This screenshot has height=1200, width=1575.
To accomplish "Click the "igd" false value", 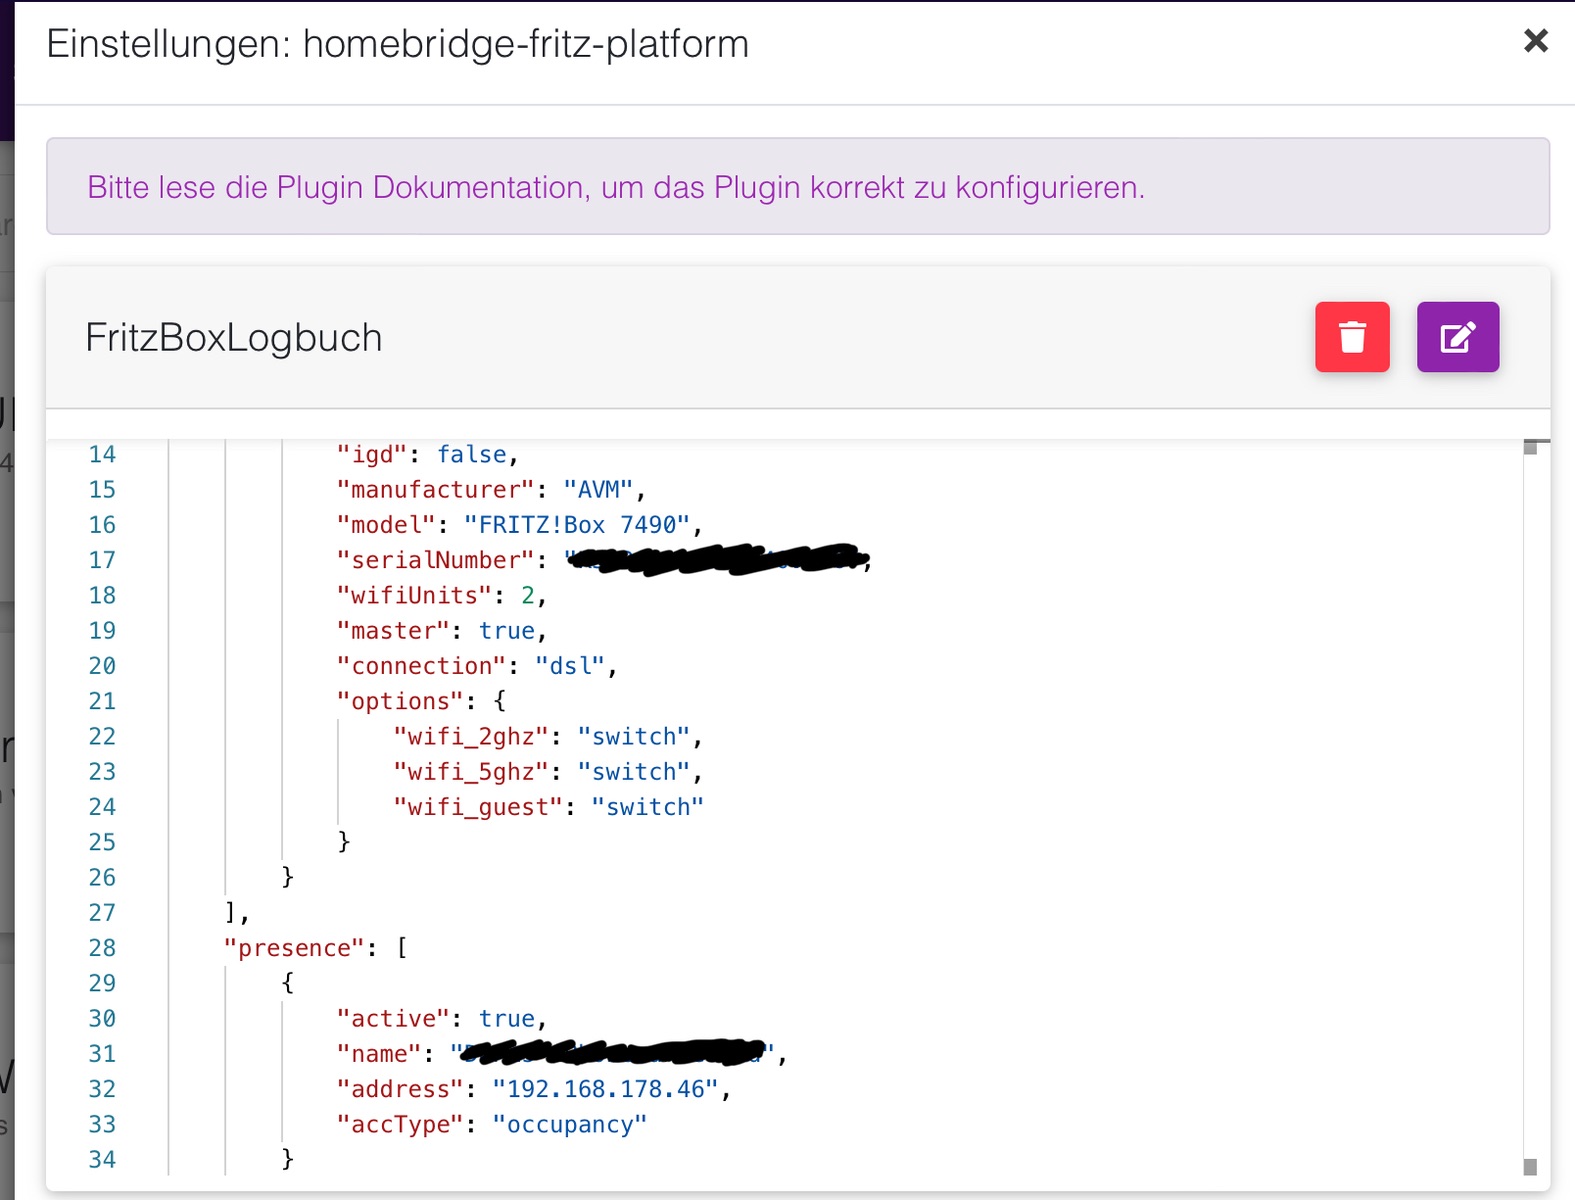I will point(471,455).
